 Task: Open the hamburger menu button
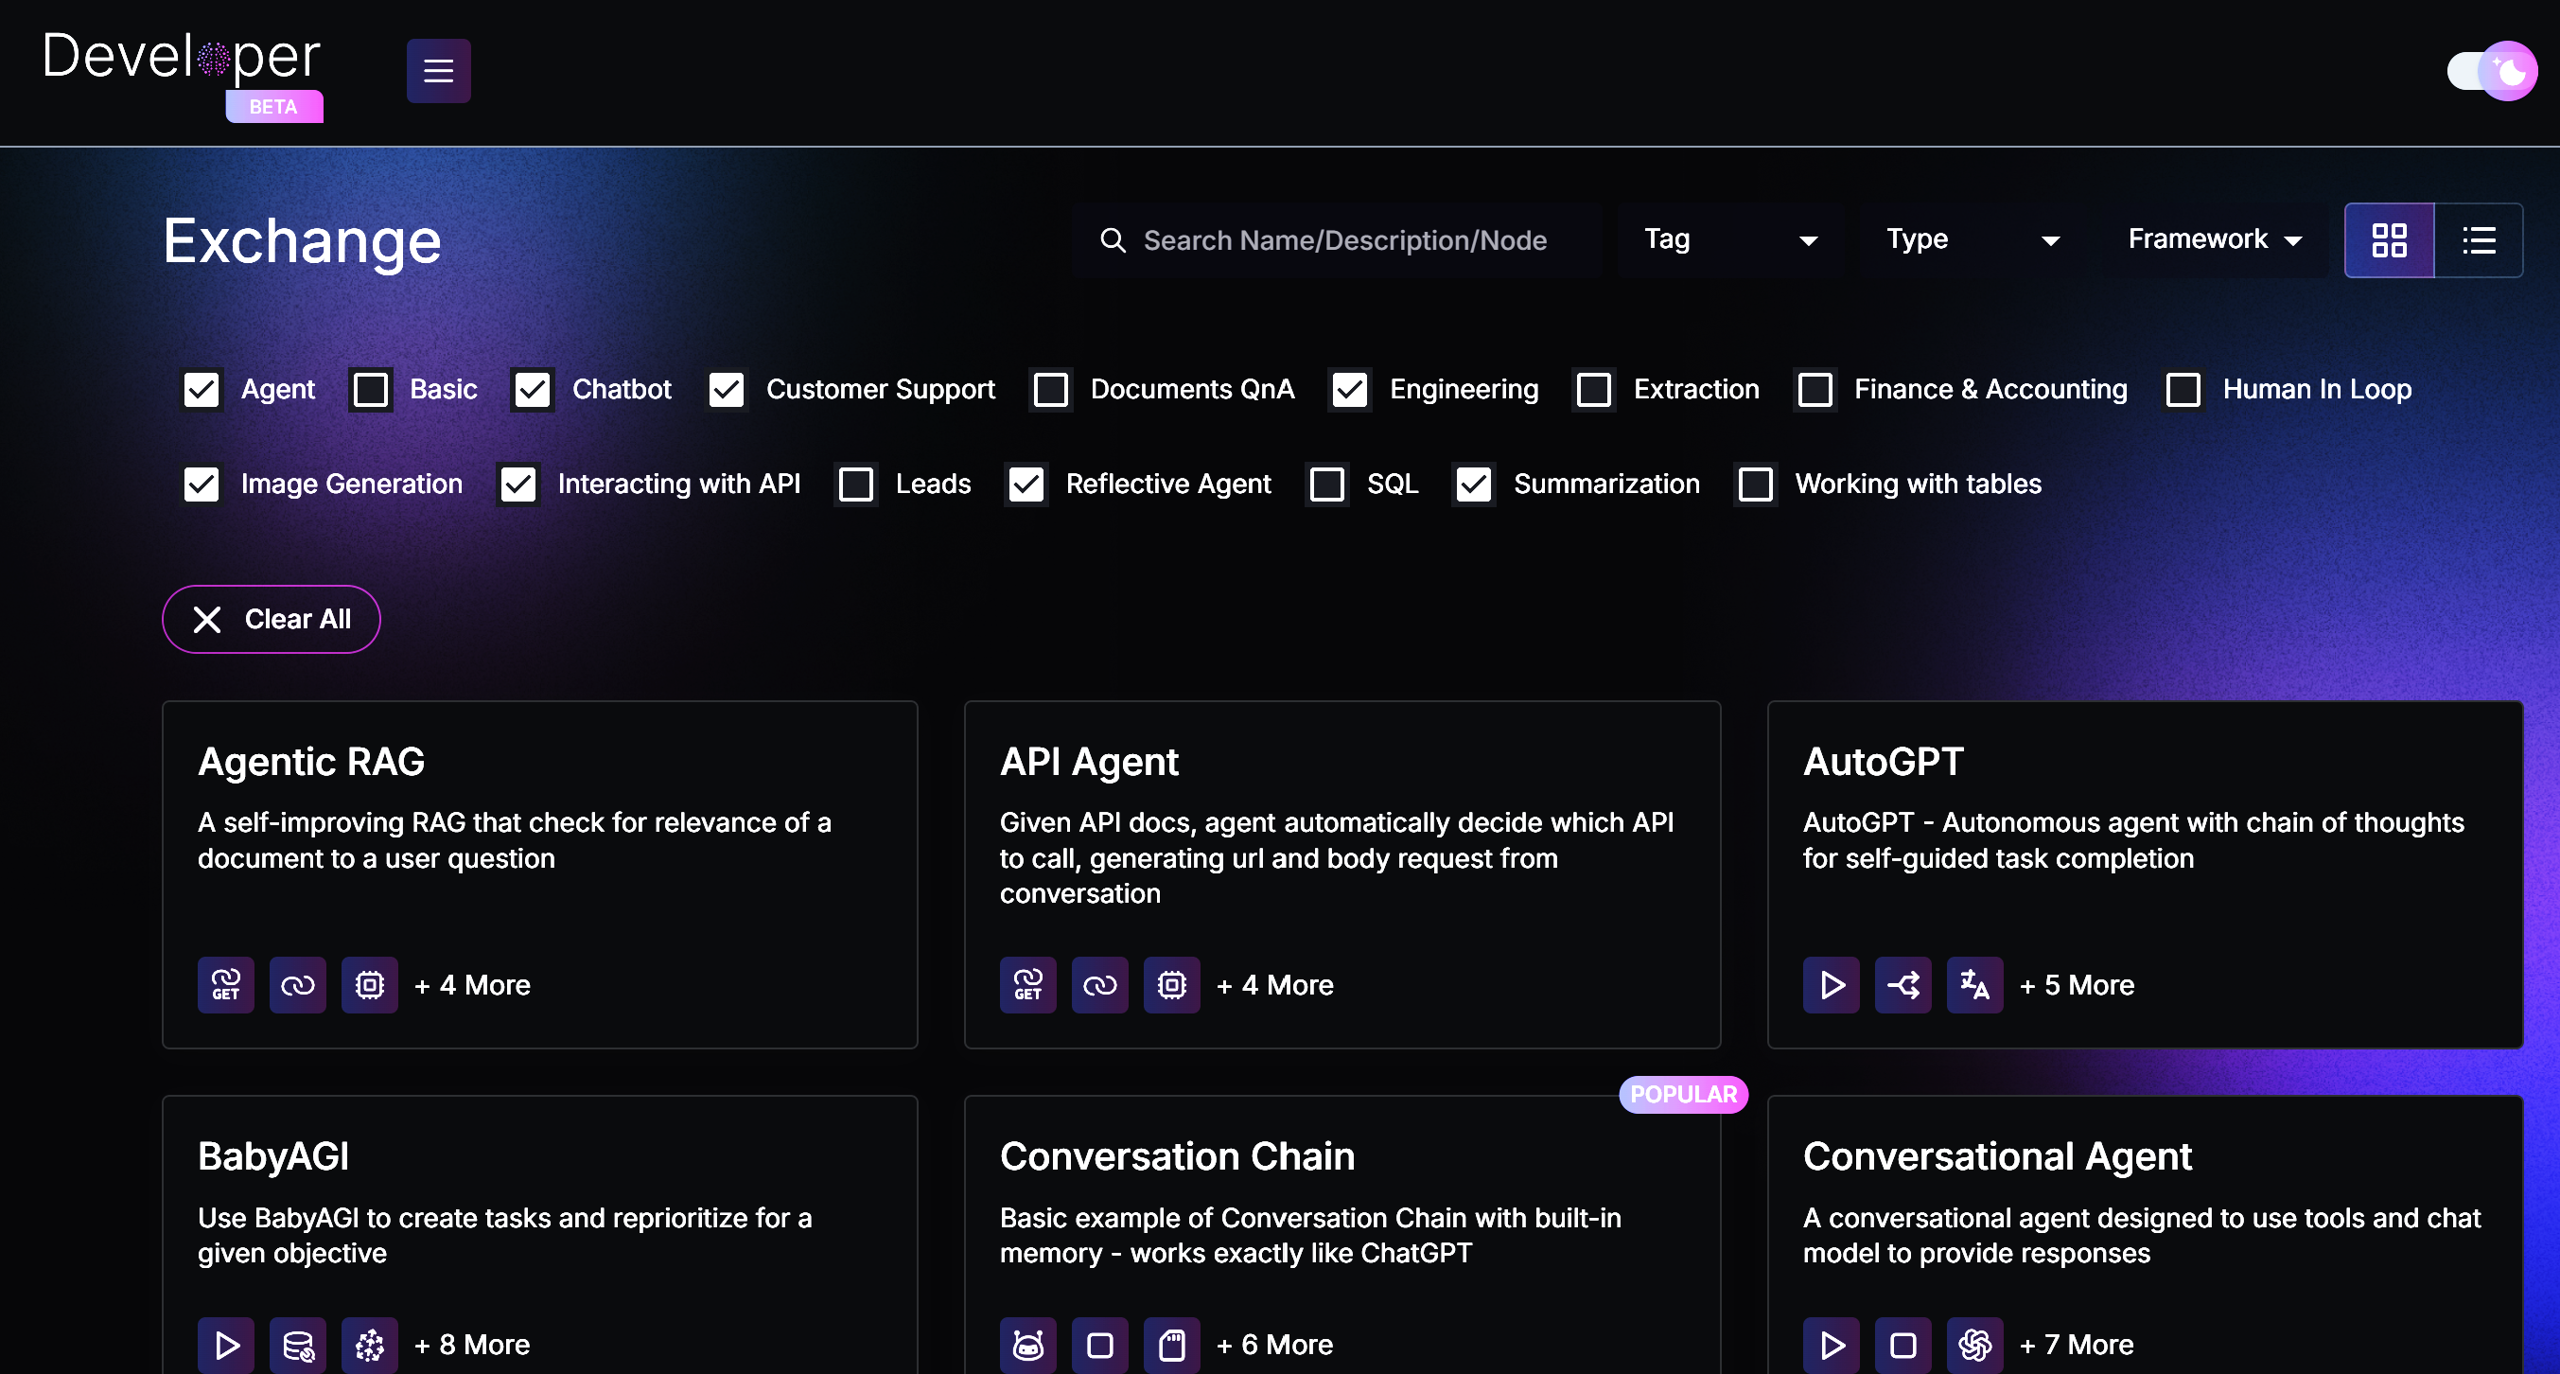[438, 70]
